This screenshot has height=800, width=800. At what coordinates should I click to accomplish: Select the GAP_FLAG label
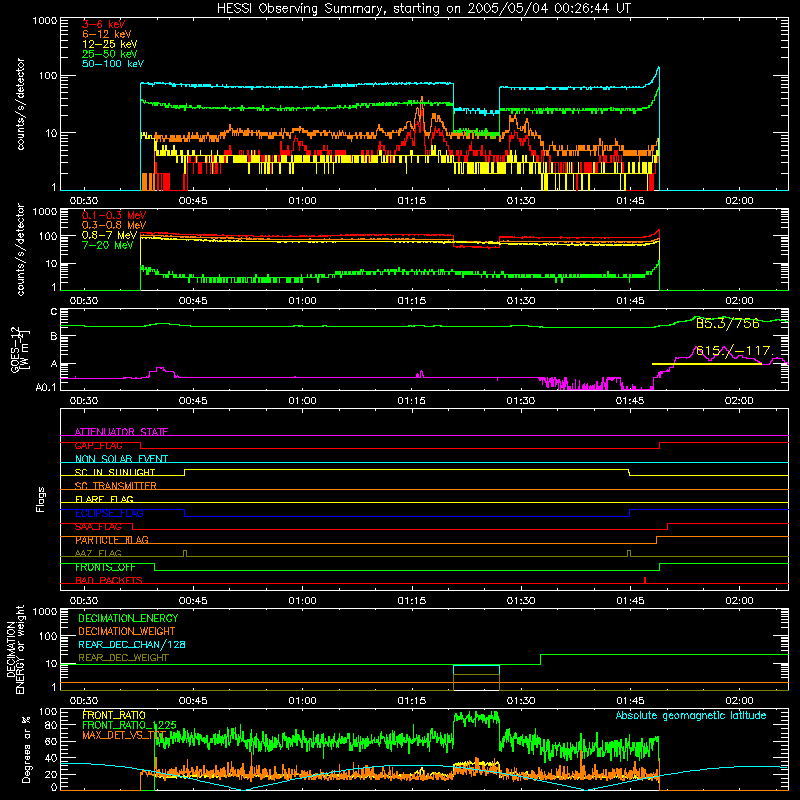[x=98, y=445]
